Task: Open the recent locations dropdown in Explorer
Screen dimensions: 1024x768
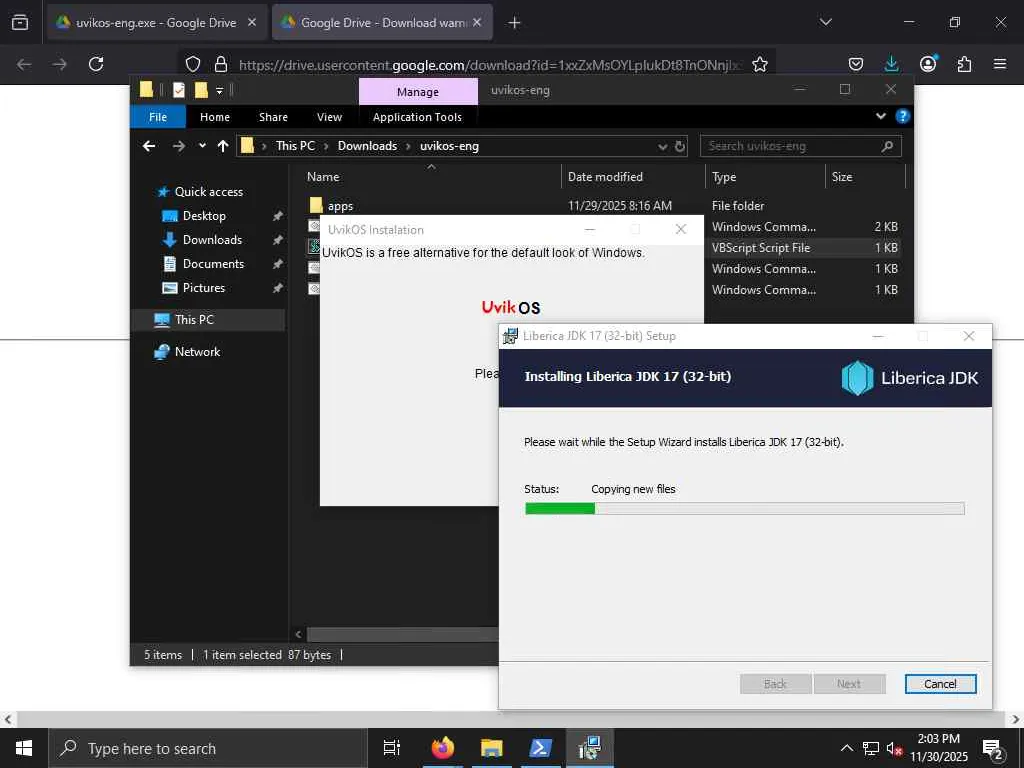Action: pos(202,146)
